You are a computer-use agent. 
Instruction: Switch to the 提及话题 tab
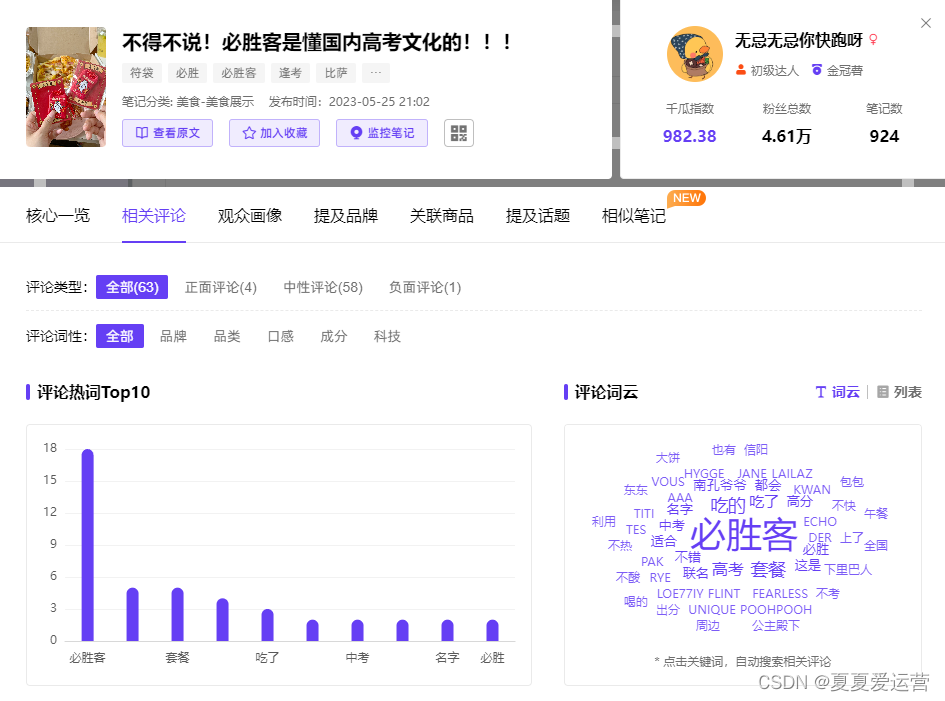pos(538,216)
